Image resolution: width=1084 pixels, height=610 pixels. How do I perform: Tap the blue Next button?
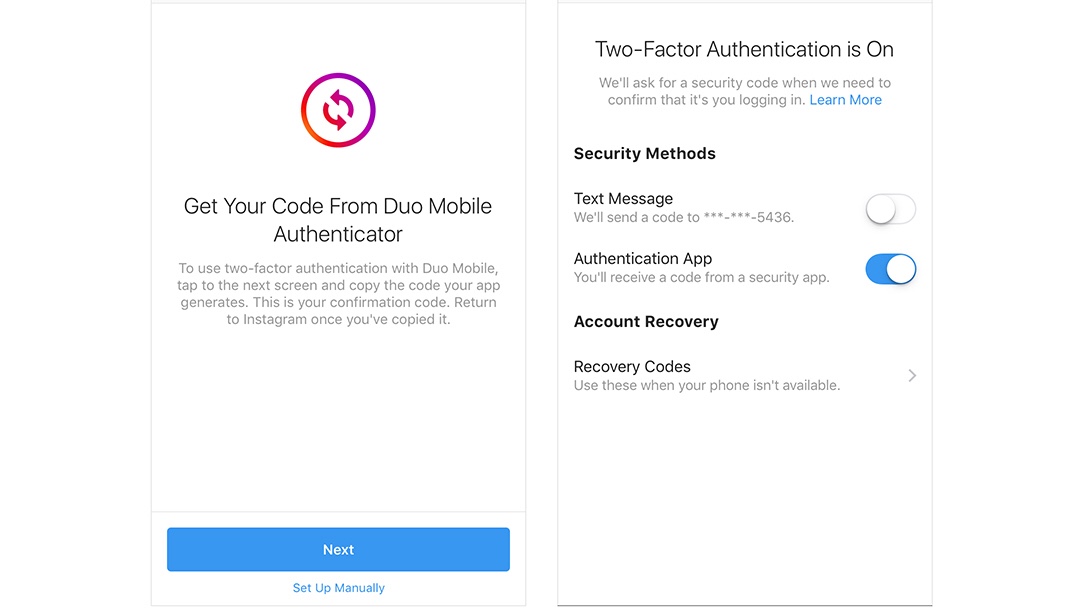338,549
